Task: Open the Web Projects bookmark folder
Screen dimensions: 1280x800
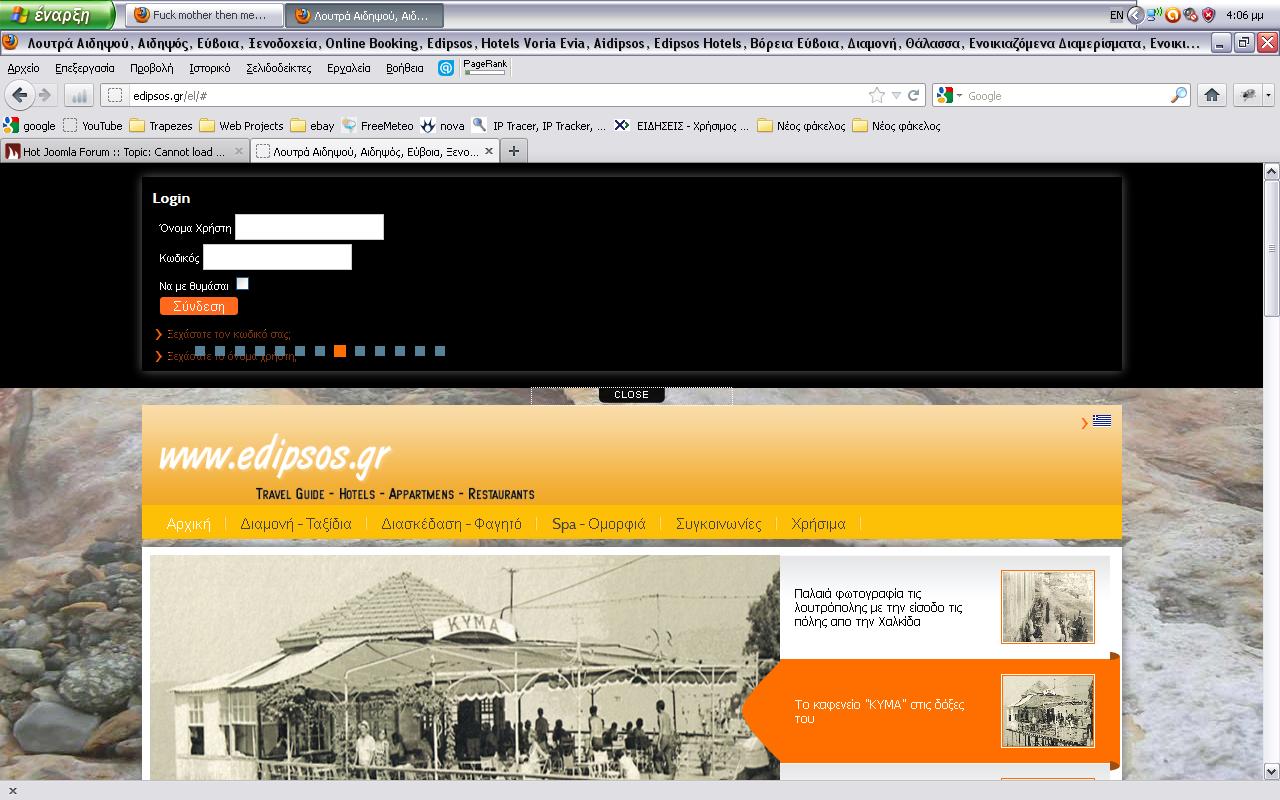Action: click(241, 125)
